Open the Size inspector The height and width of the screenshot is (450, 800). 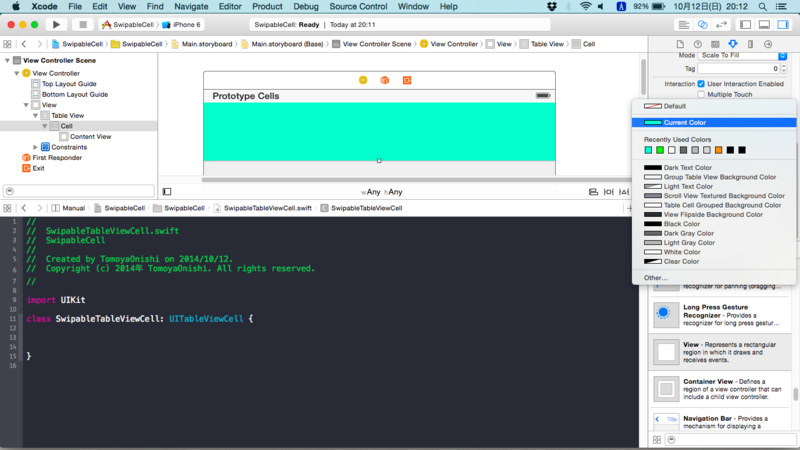751,44
